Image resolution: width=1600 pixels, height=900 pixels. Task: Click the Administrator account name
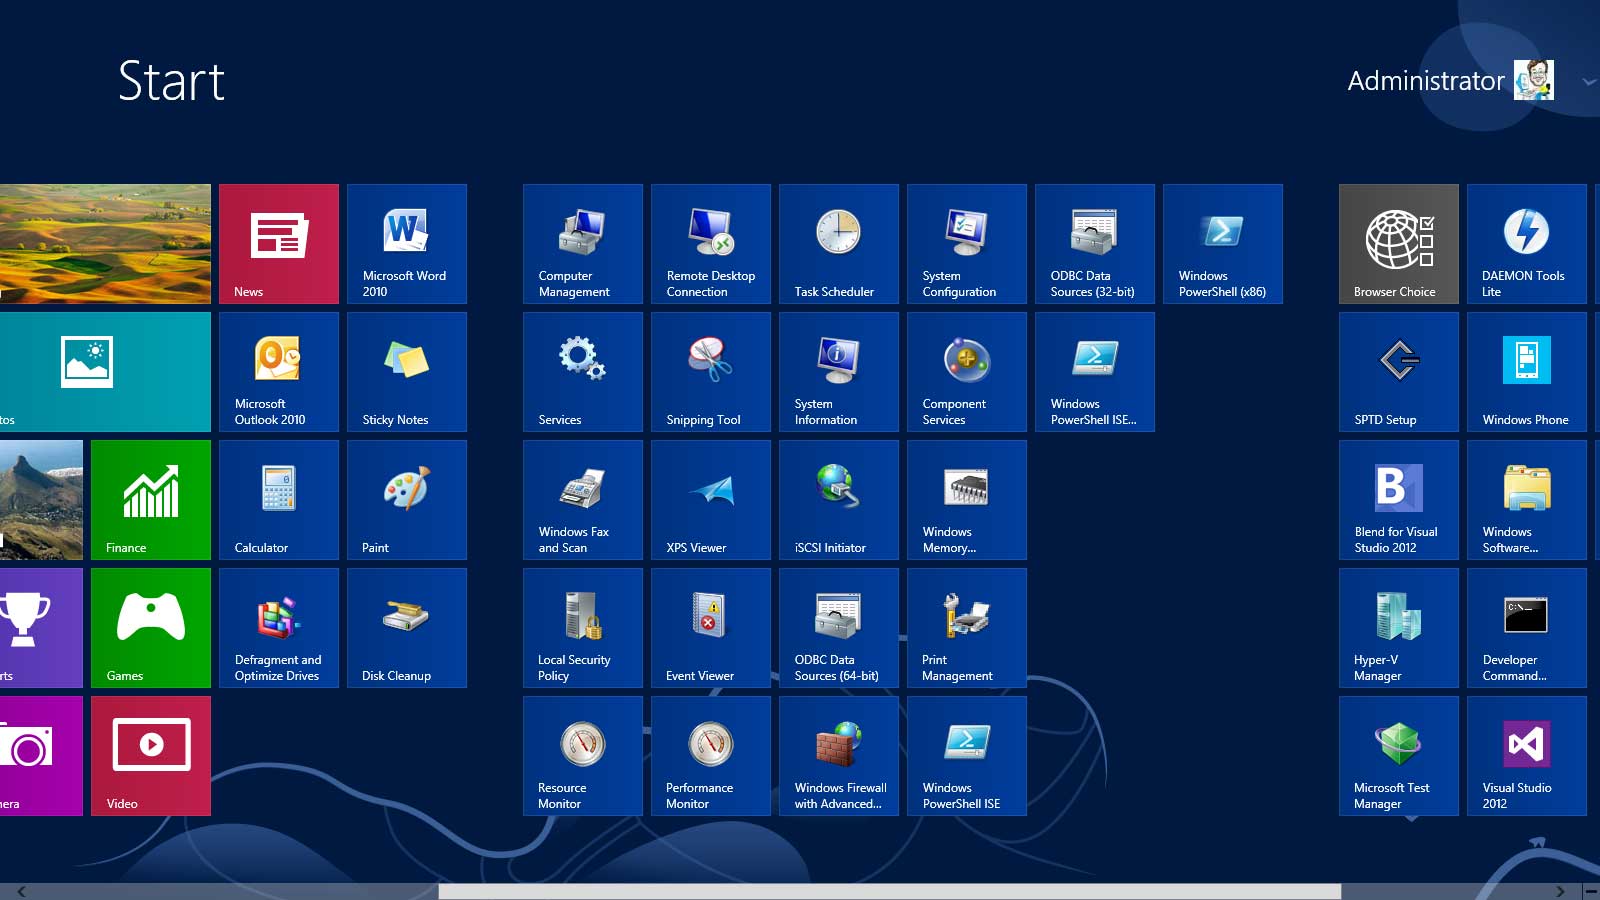1425,81
